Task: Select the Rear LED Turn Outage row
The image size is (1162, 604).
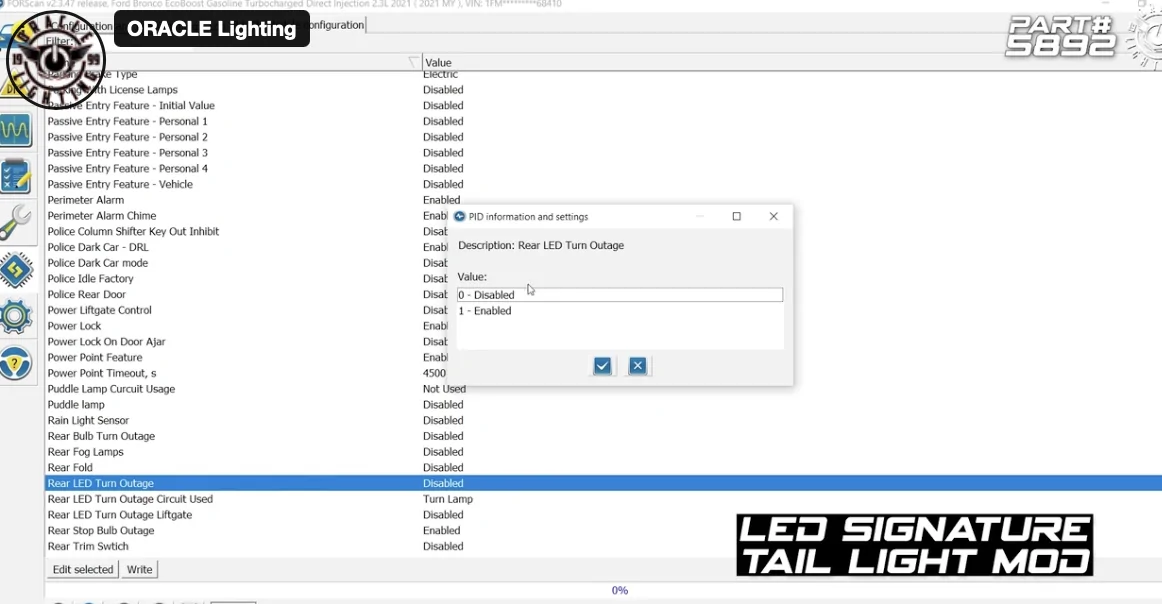Action: click(603, 483)
